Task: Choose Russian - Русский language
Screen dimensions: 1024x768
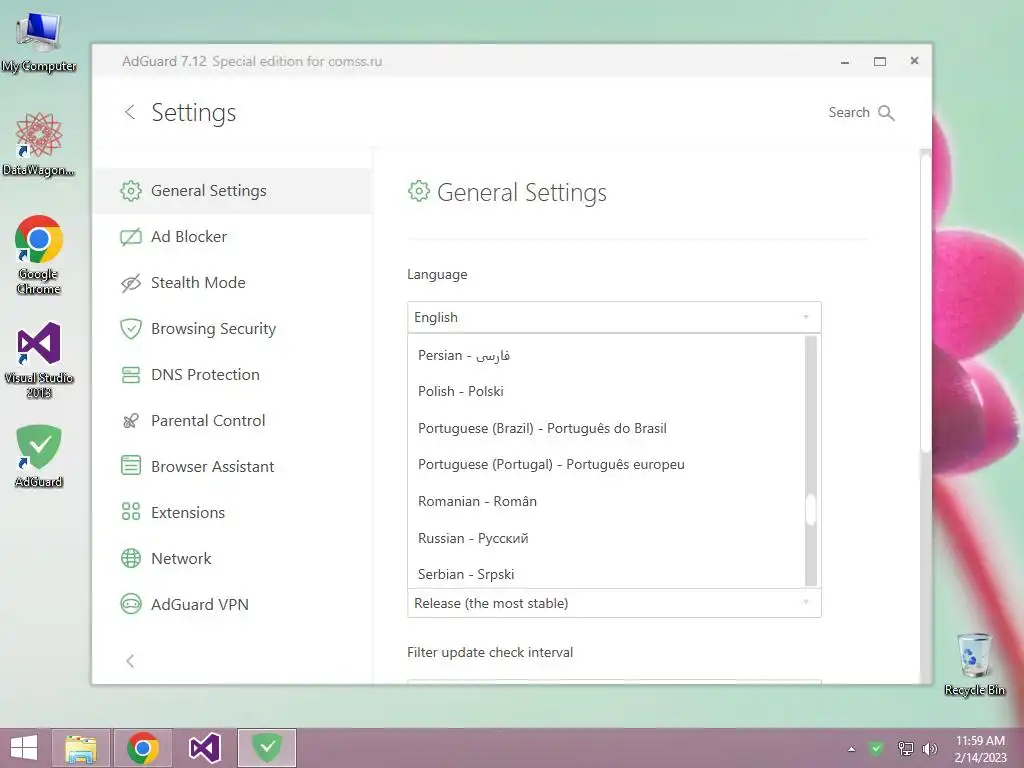Action: pyautogui.click(x=606, y=538)
